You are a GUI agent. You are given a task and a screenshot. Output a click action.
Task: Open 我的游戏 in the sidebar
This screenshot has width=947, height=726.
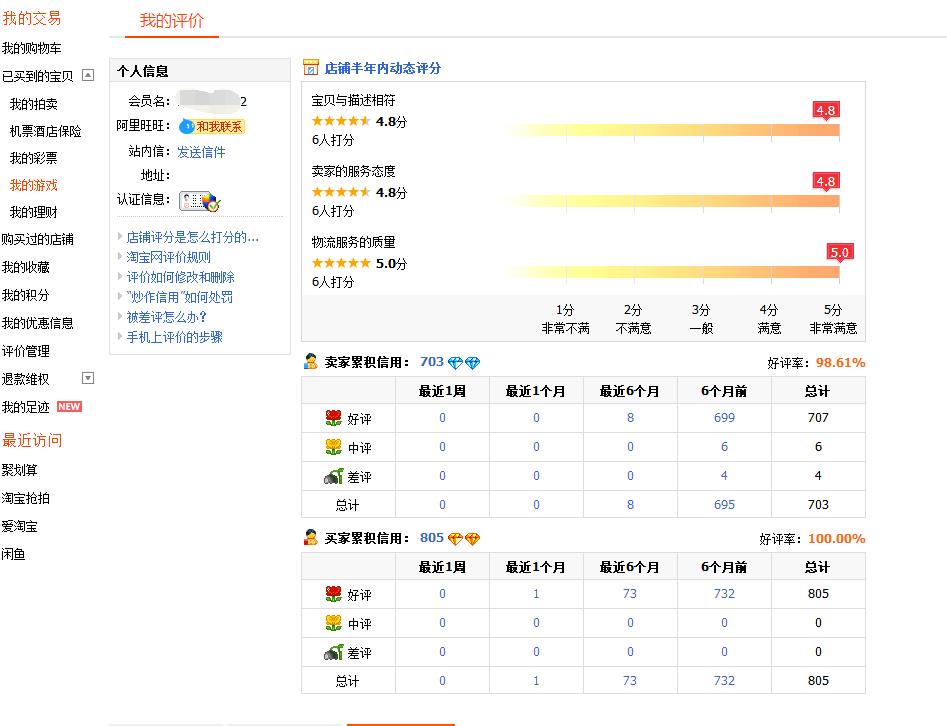[x=34, y=185]
